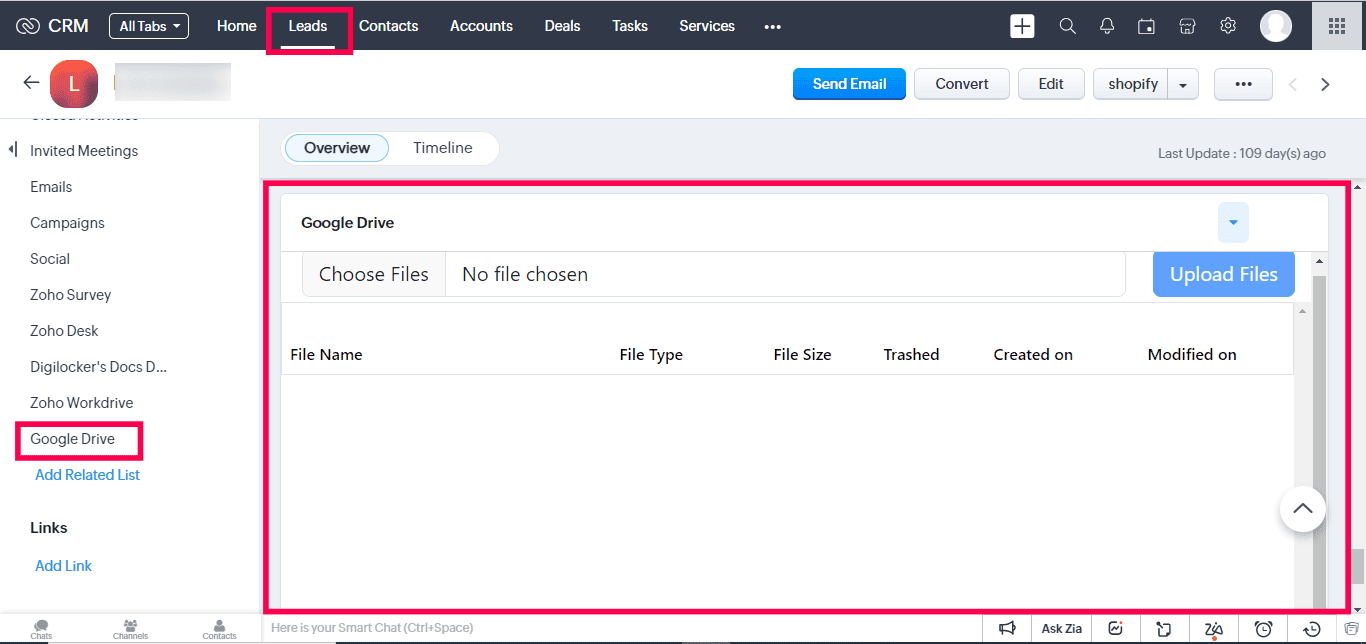Click the Smart Chat input field

click(x=620, y=628)
